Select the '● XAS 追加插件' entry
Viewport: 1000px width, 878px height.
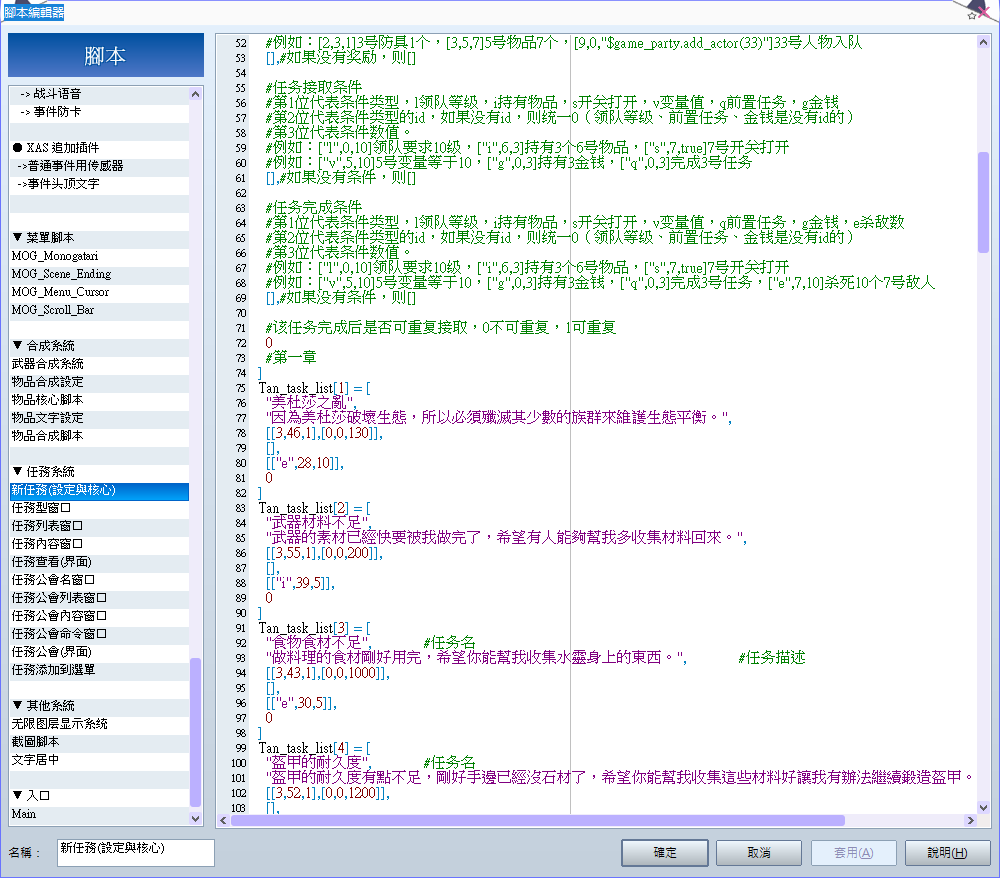[x=99, y=148]
